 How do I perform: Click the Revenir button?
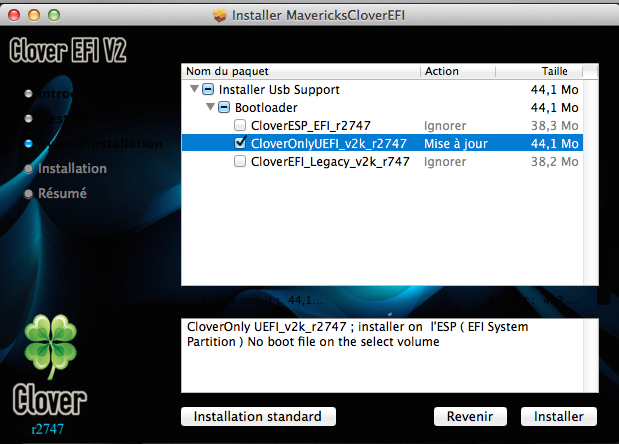[470, 416]
